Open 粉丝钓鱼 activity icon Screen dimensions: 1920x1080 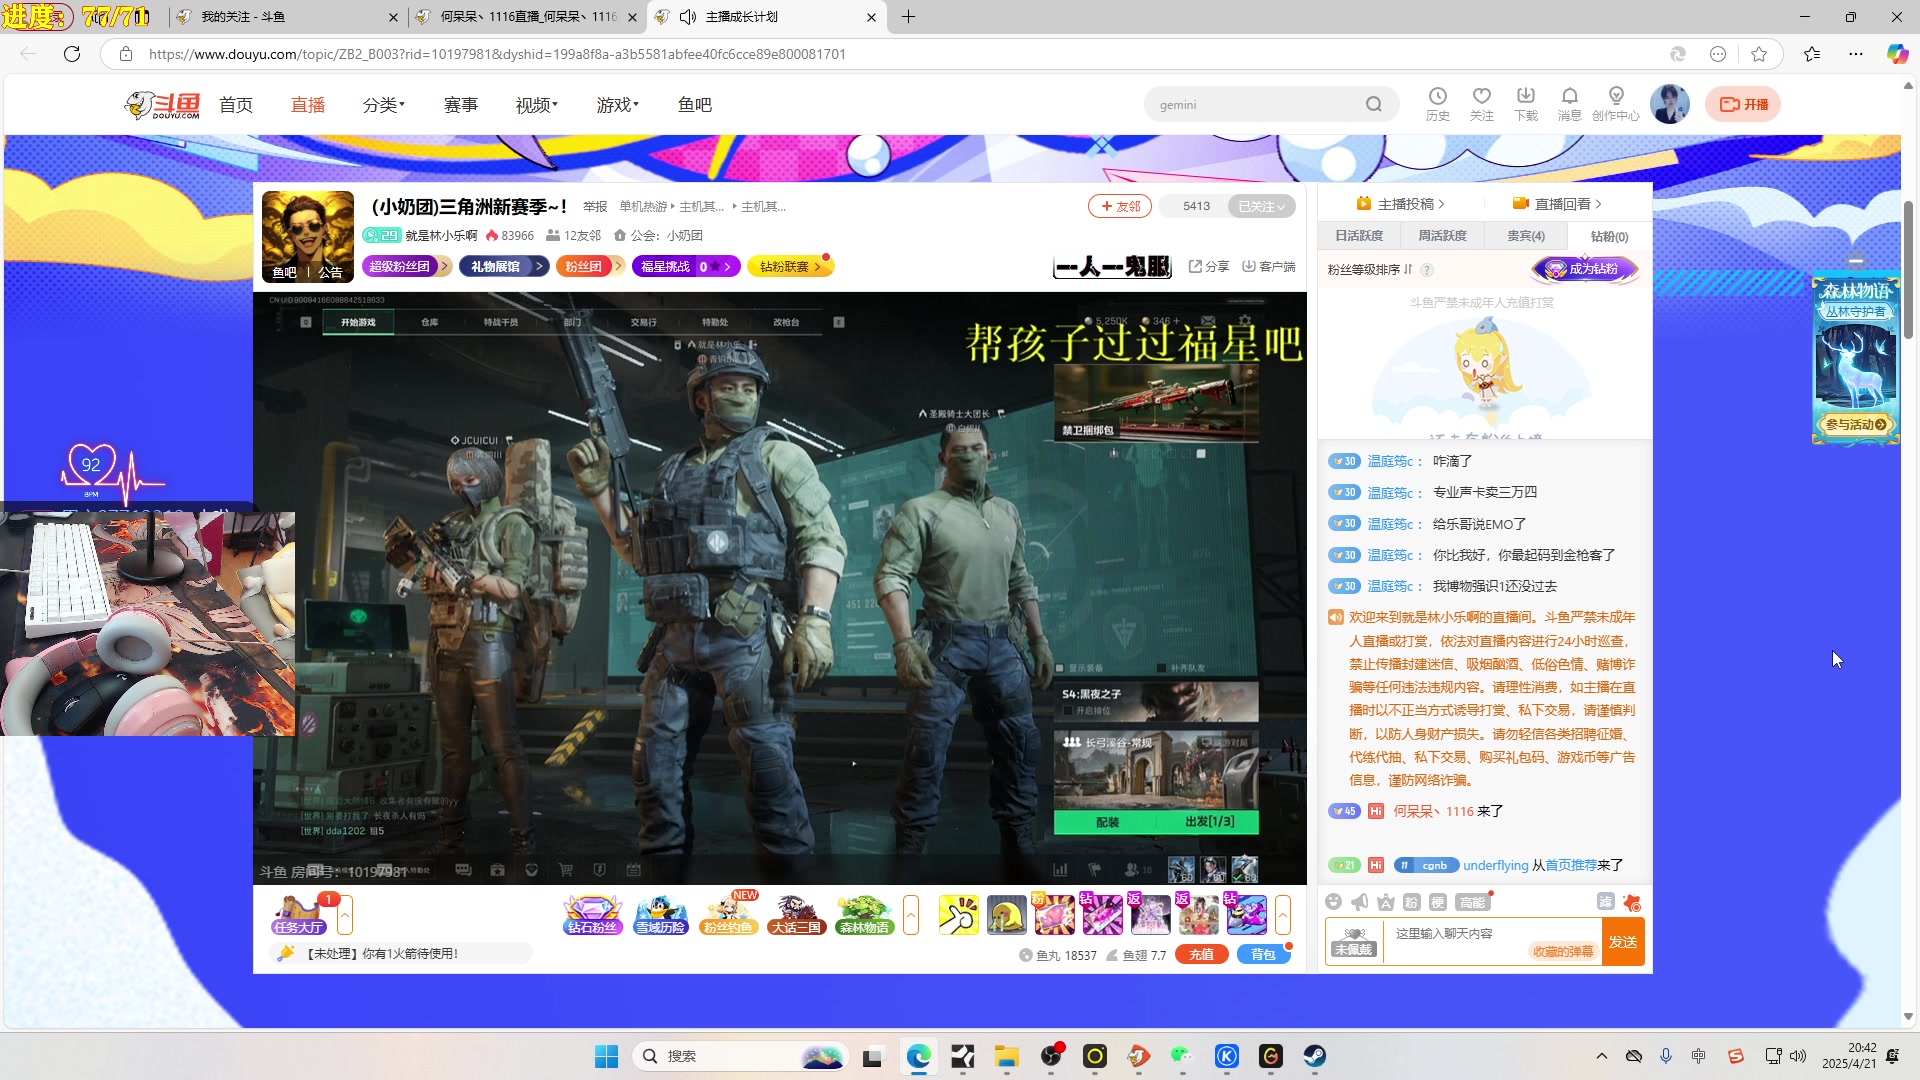(x=728, y=915)
